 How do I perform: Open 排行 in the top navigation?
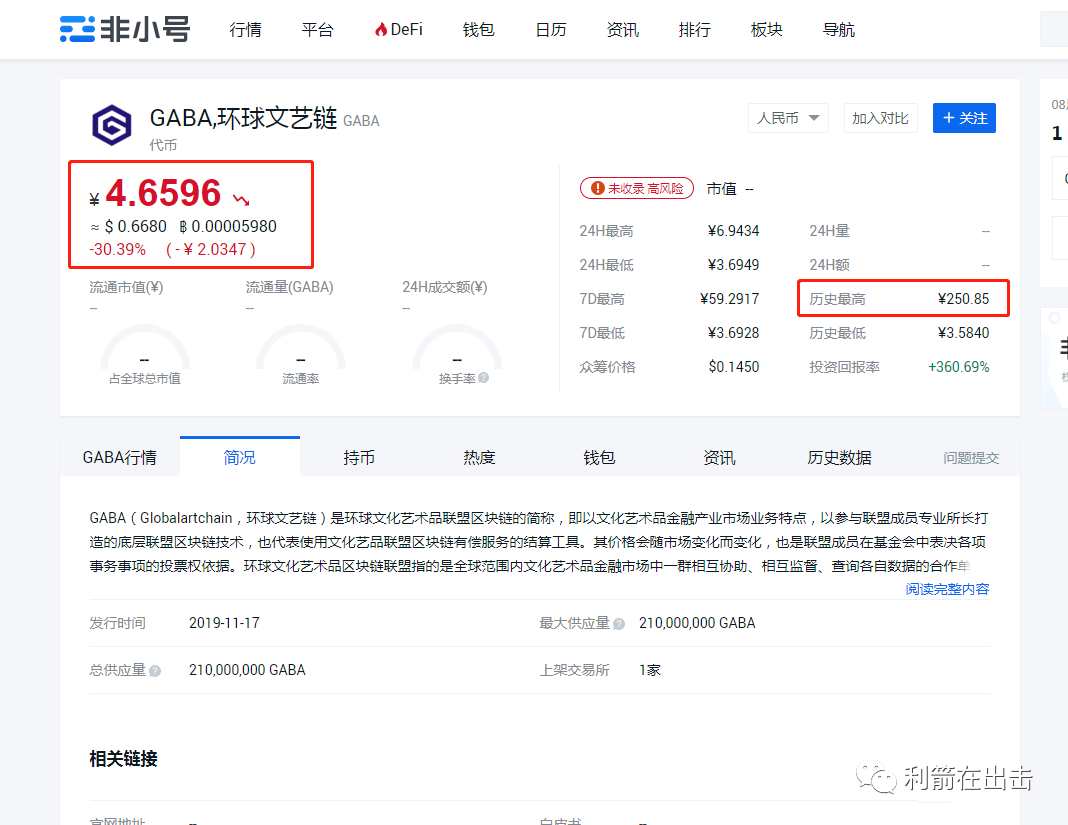[x=695, y=29]
